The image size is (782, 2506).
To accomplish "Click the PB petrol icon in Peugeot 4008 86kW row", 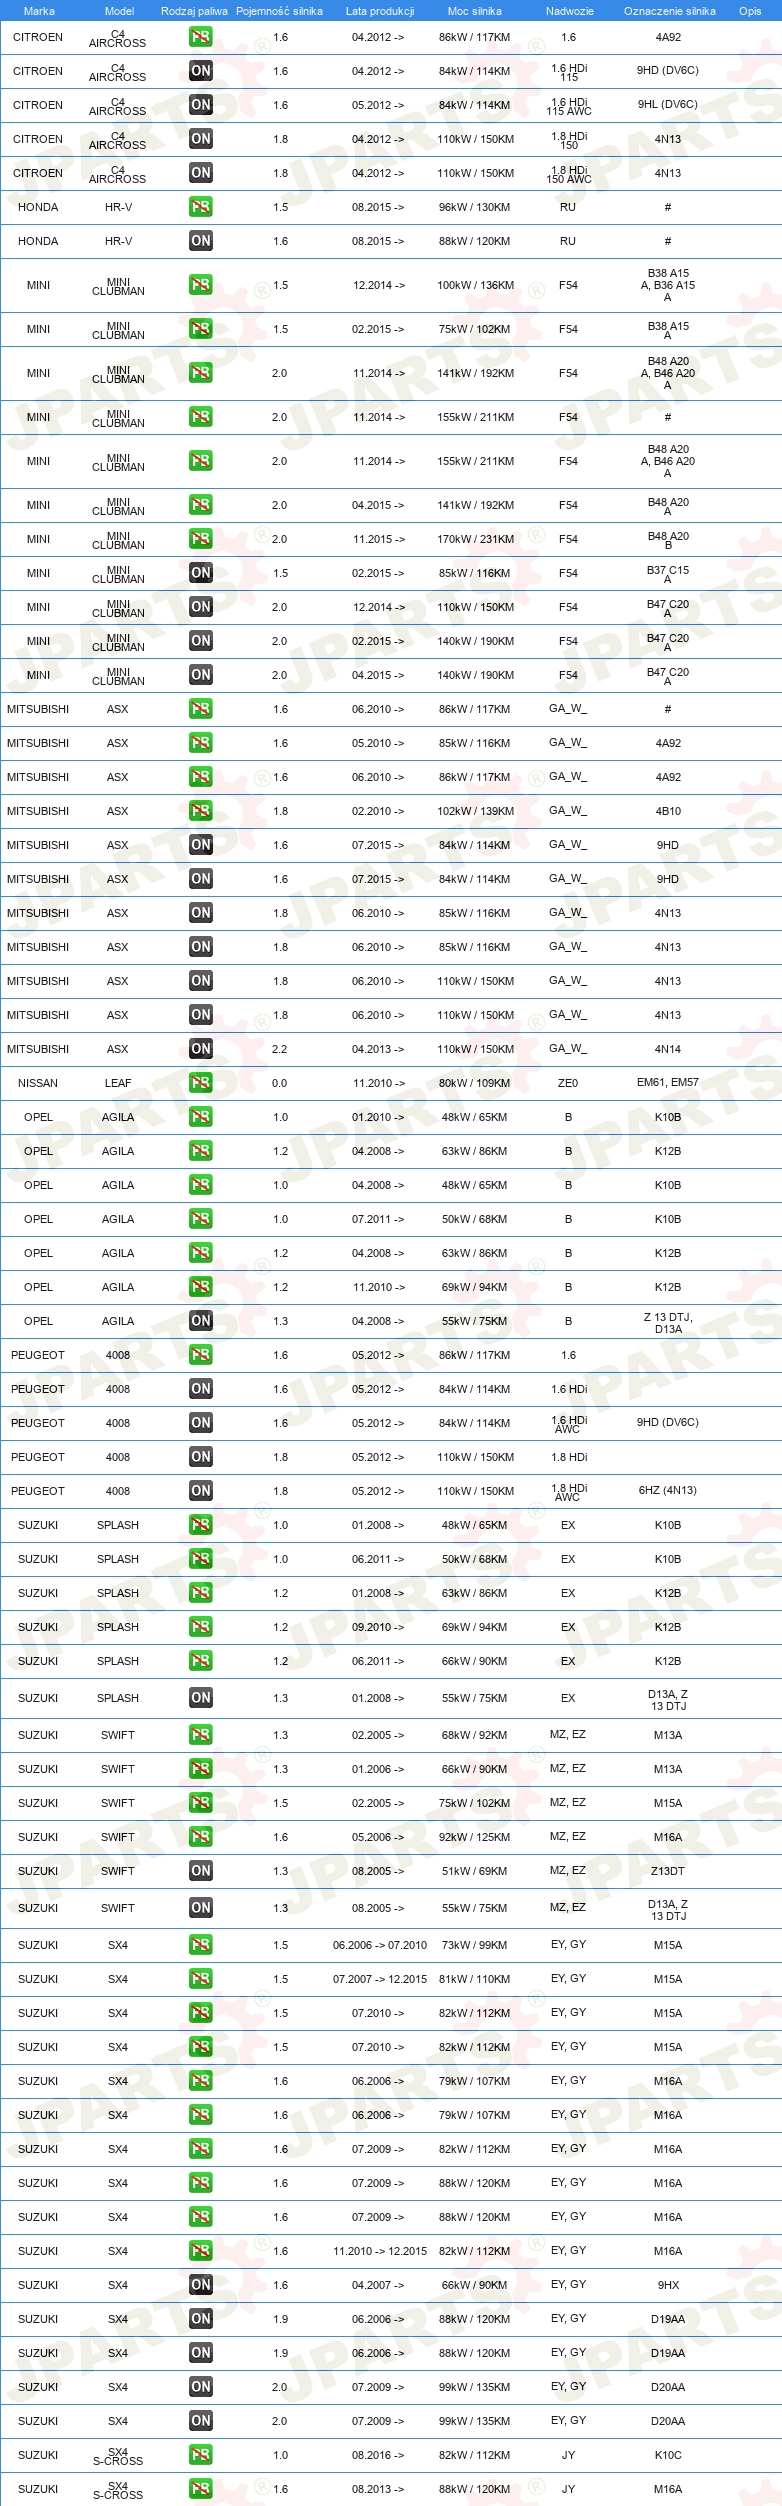I will click(200, 1355).
